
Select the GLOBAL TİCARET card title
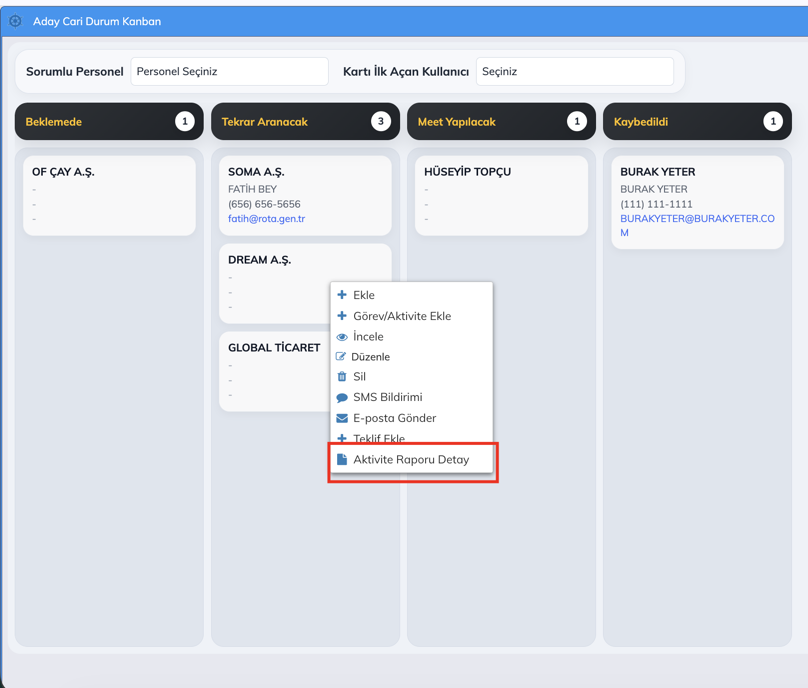pyautogui.click(x=274, y=348)
